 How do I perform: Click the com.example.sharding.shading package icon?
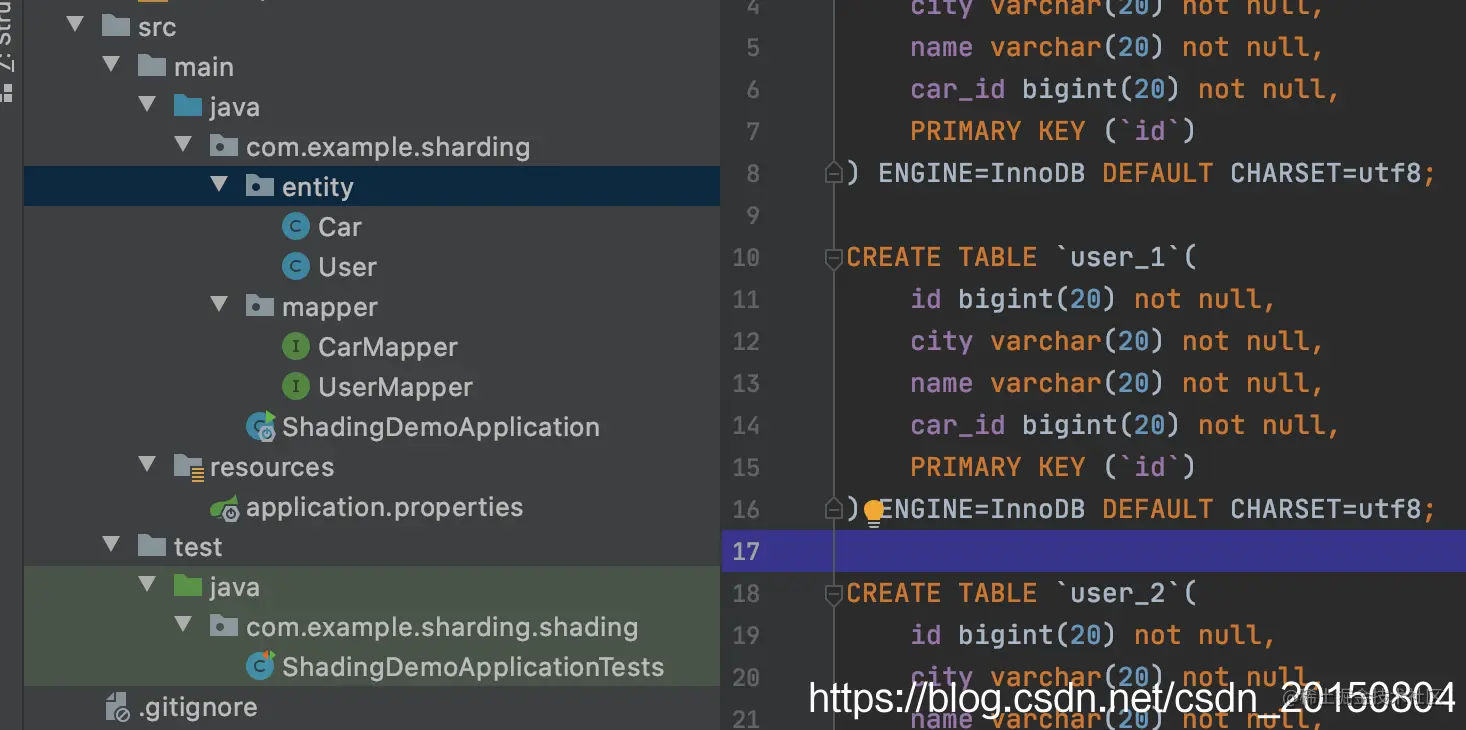224,626
